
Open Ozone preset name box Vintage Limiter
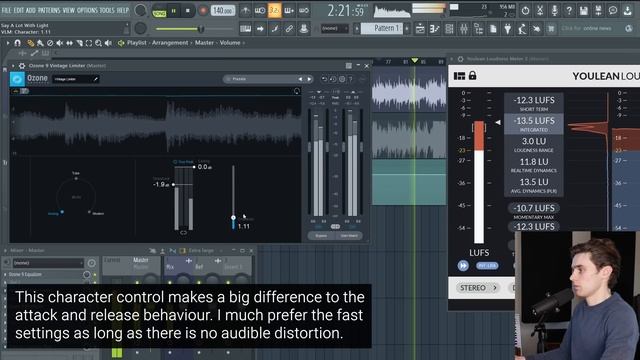76,79
